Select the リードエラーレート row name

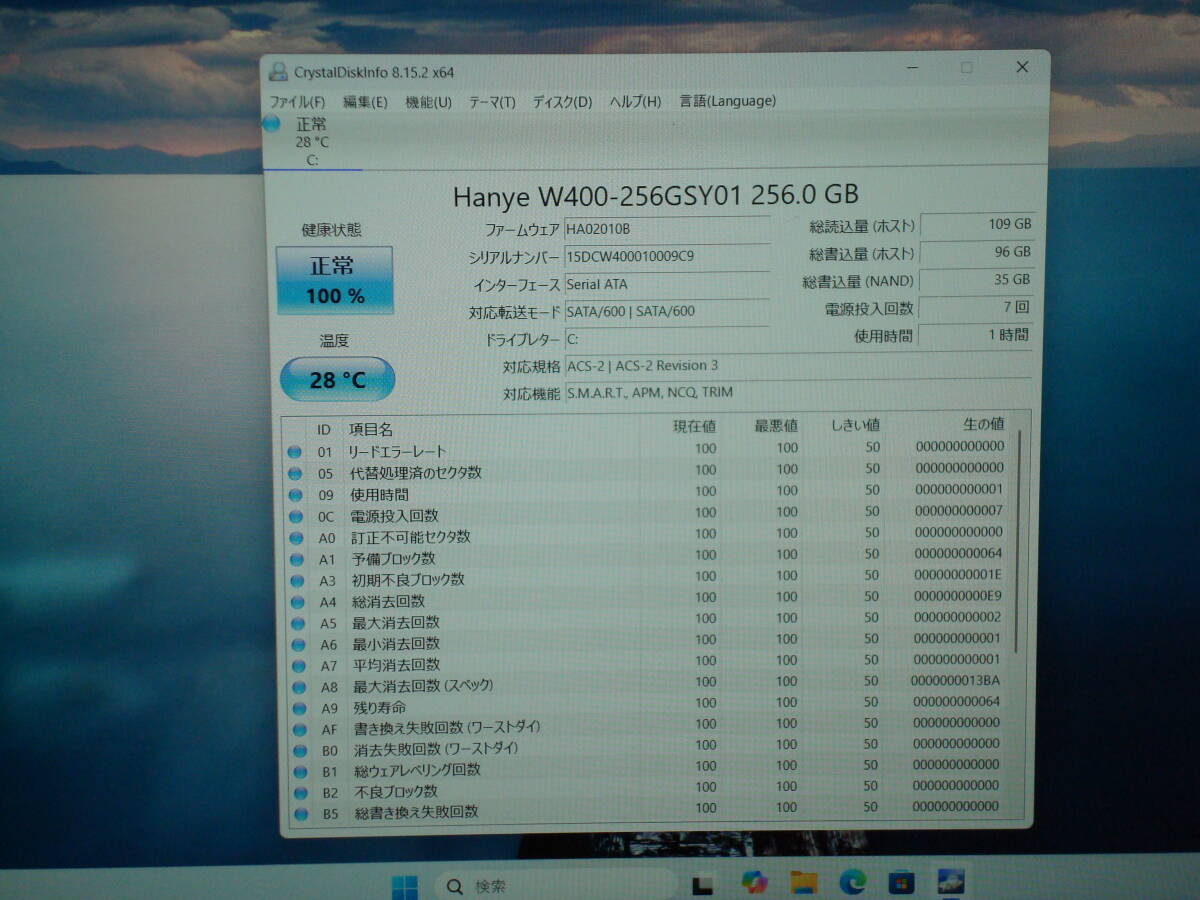tap(398, 452)
